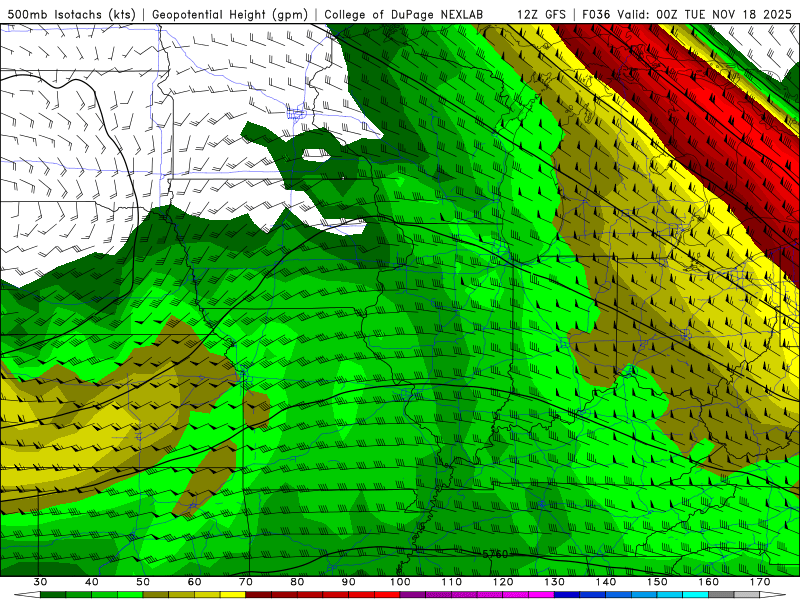Click the '40' value on the color scale

(x=92, y=582)
